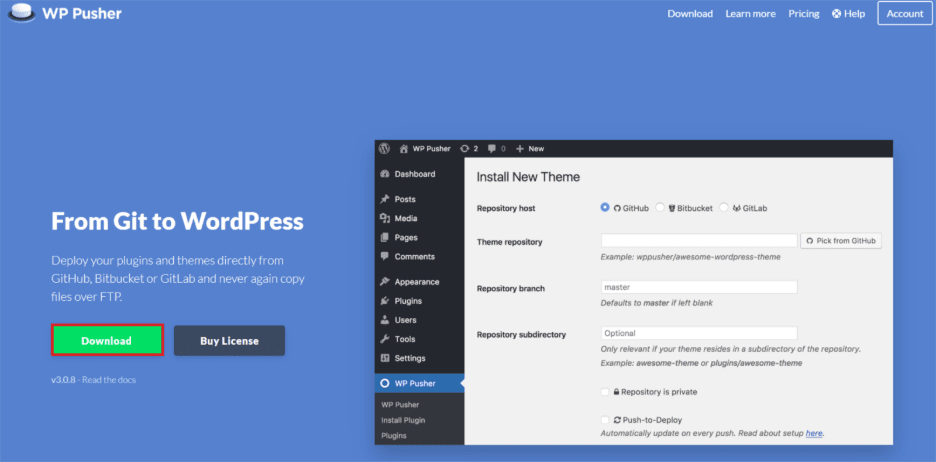Click the WP Pusher hat logo icon

pos(22,13)
